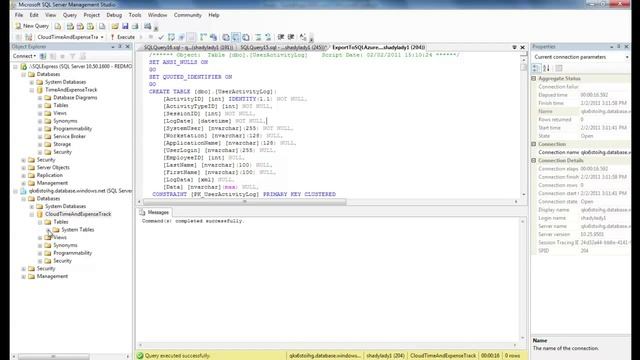Image resolution: width=640 pixels, height=360 pixels.
Task: Expand the Server Objects node
Action: tap(24, 168)
